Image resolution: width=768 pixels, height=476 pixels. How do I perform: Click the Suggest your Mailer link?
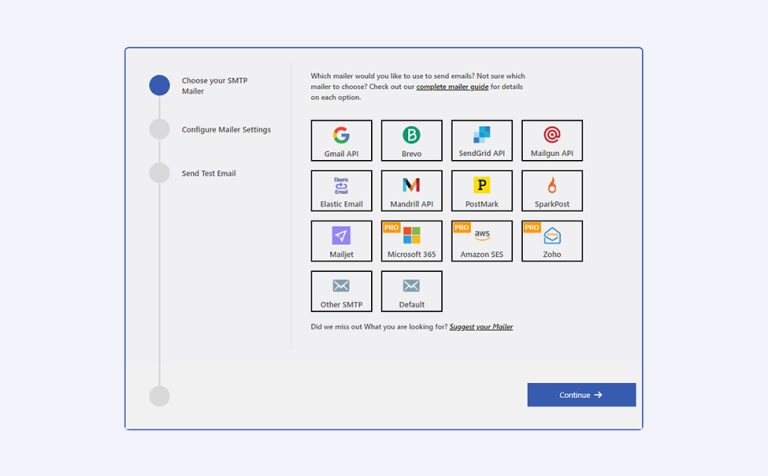click(481, 327)
